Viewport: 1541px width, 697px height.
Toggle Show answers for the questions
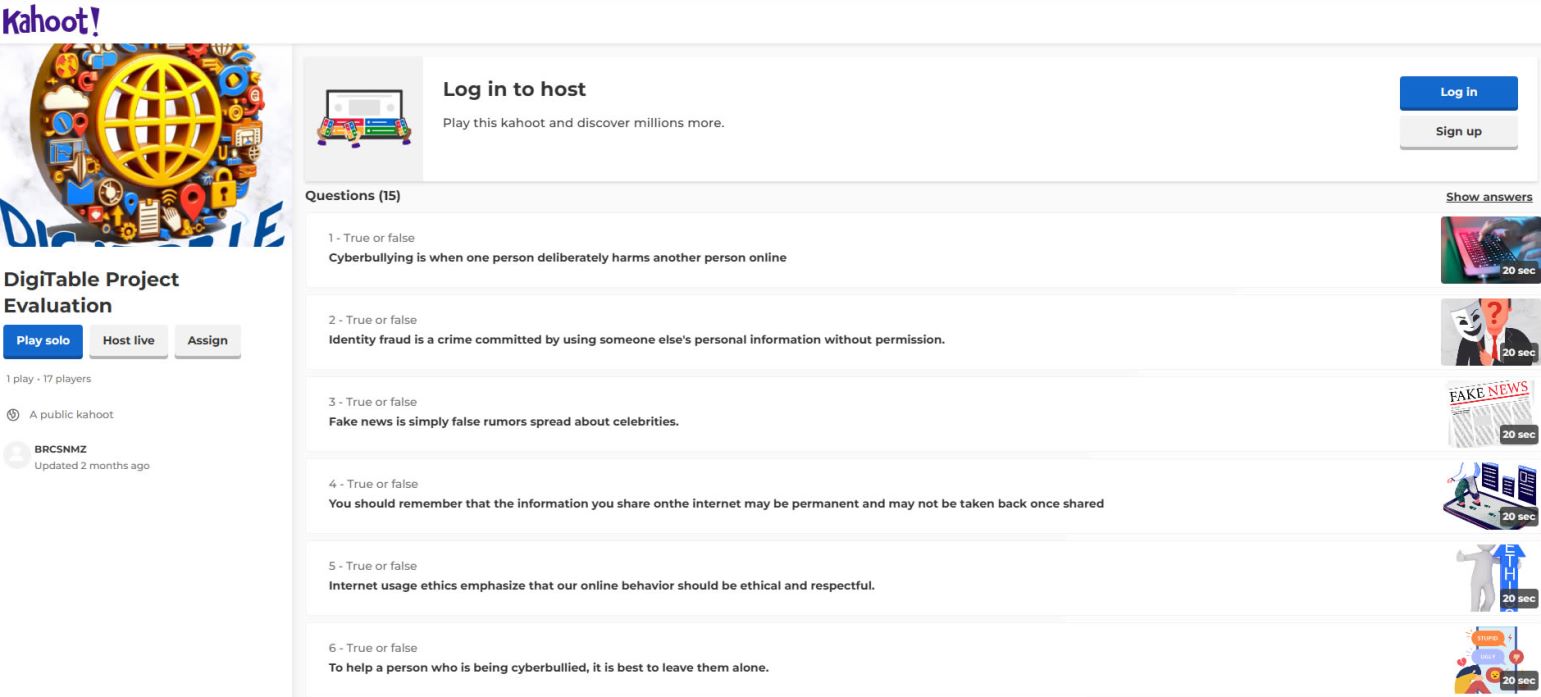click(x=1488, y=197)
